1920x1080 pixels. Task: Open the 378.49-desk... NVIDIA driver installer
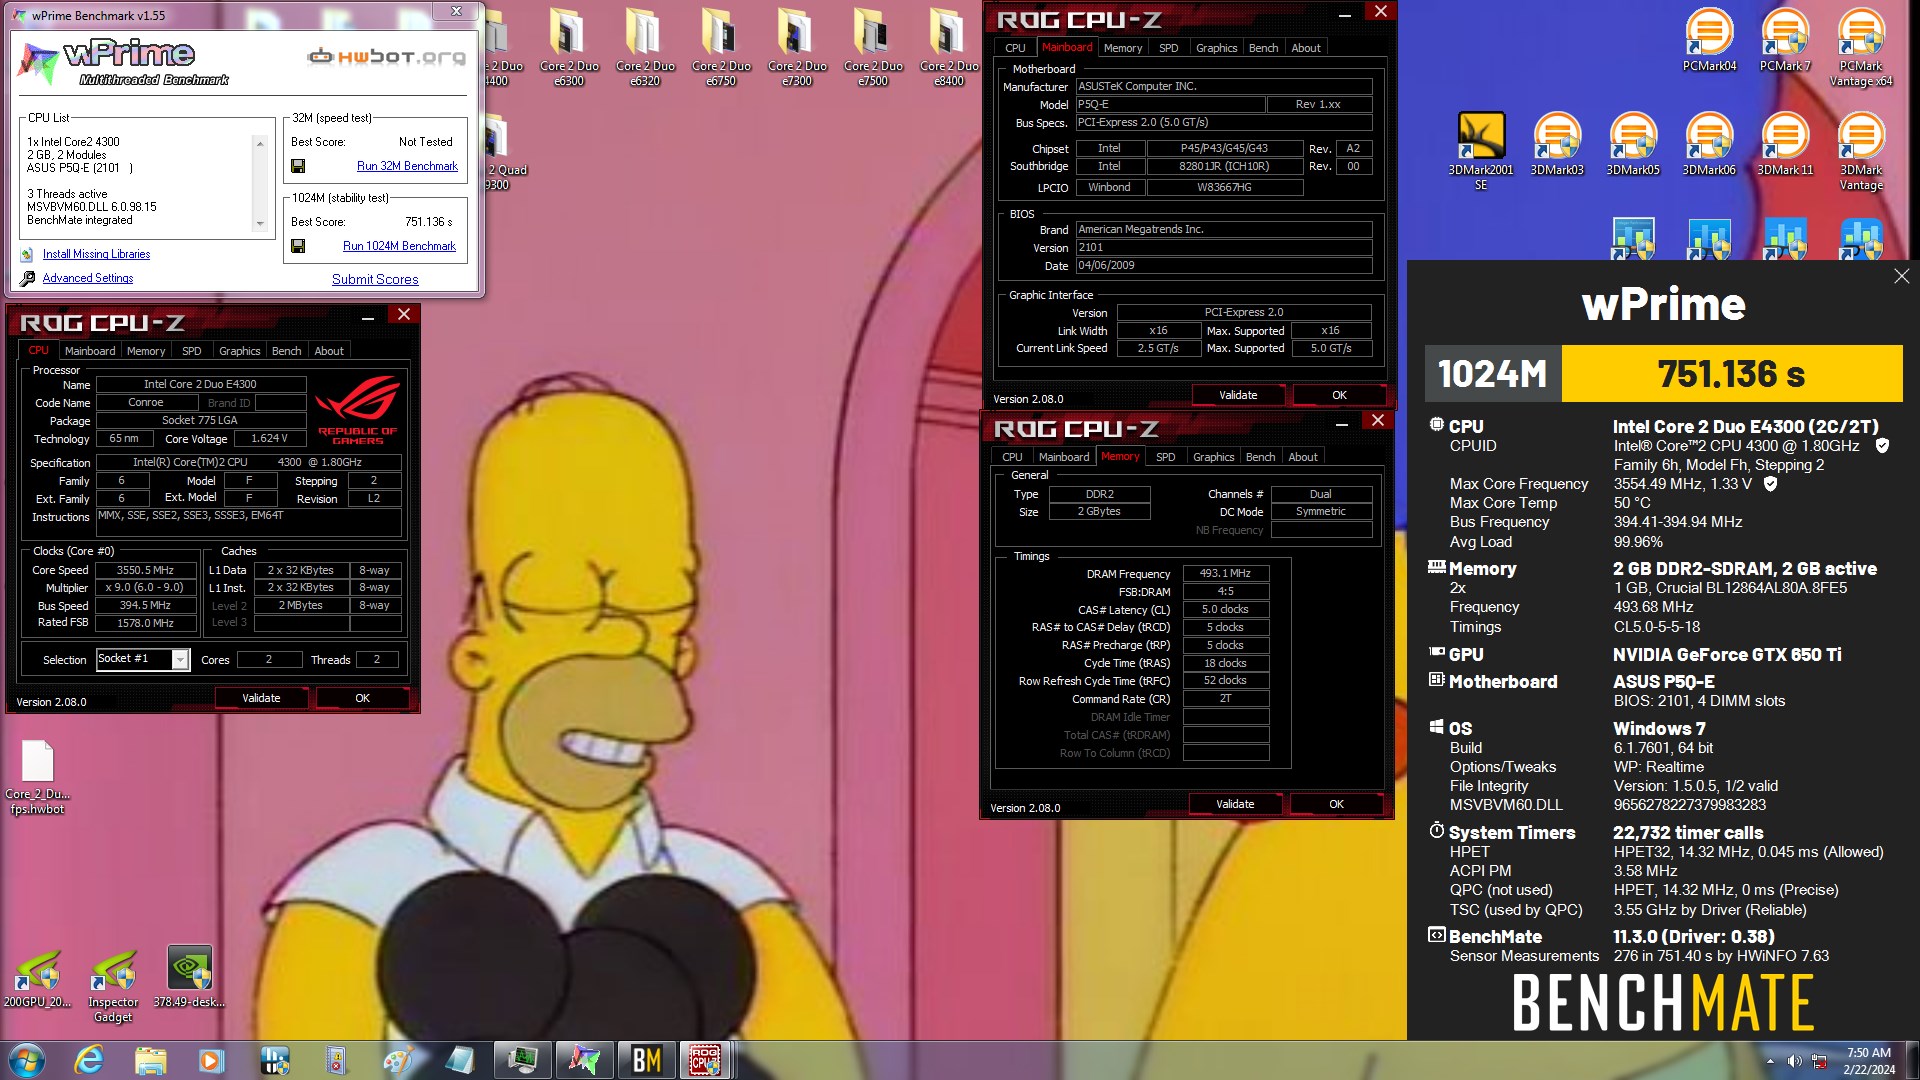(189, 976)
